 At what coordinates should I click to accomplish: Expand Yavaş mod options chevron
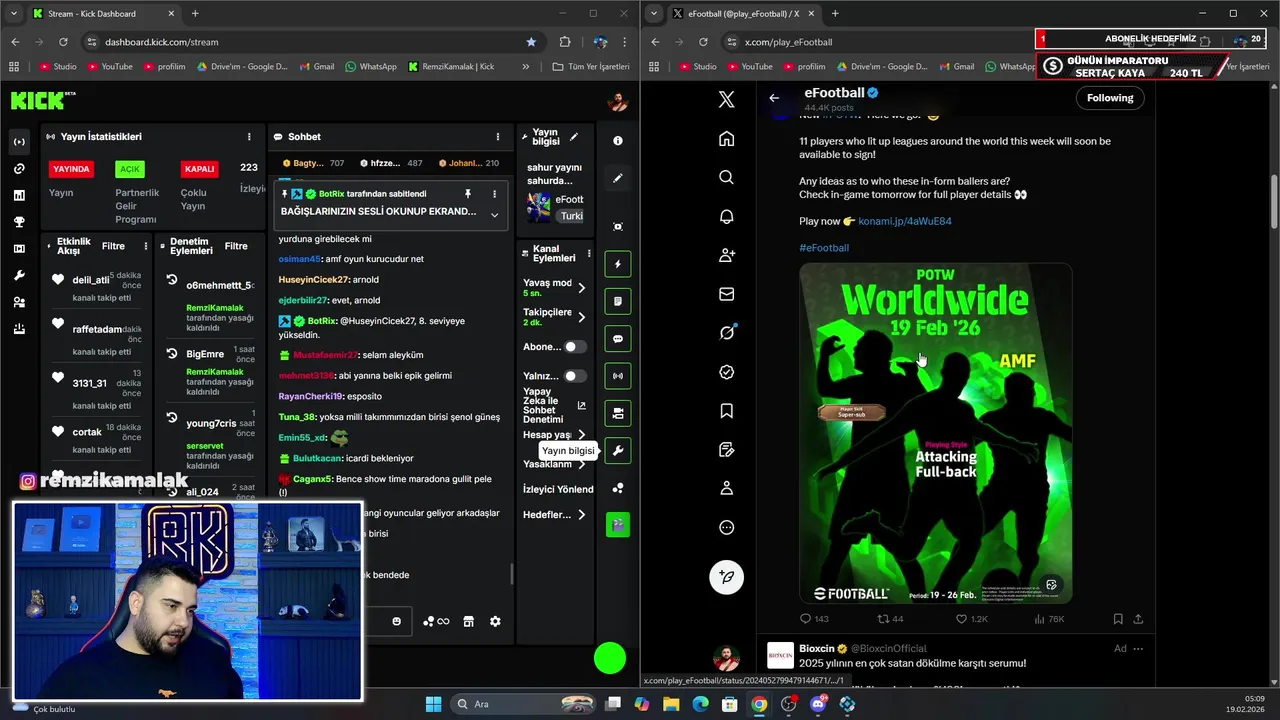point(582,288)
